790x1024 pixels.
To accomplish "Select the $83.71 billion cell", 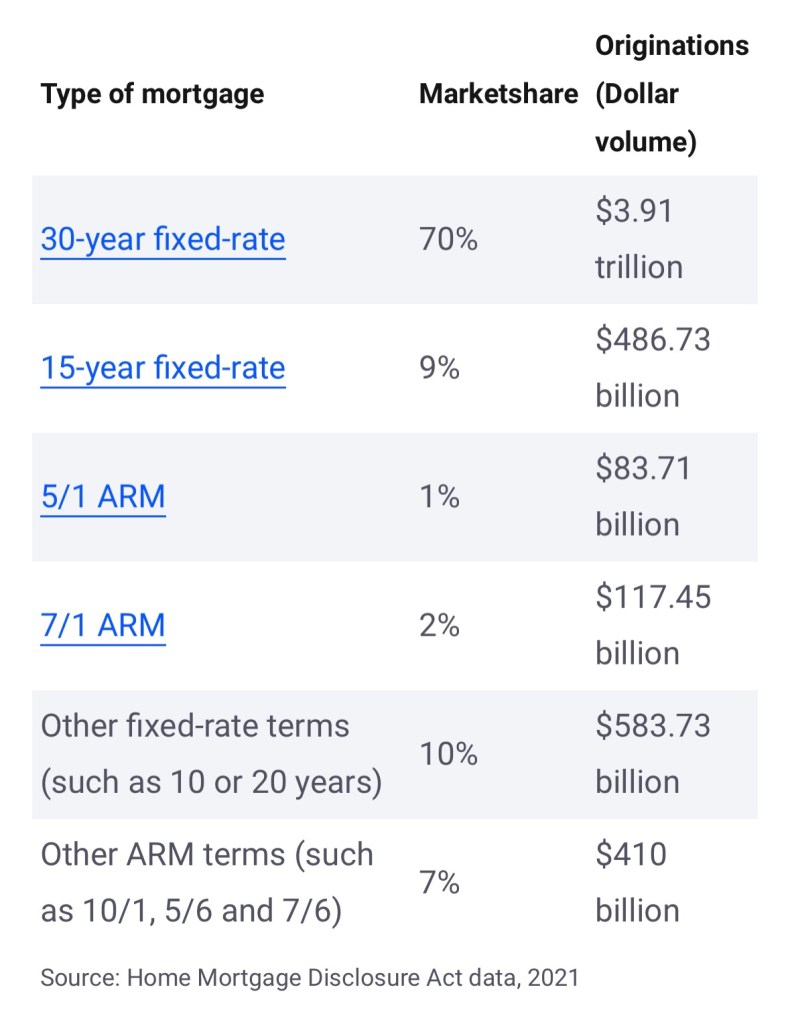I will tap(642, 497).
